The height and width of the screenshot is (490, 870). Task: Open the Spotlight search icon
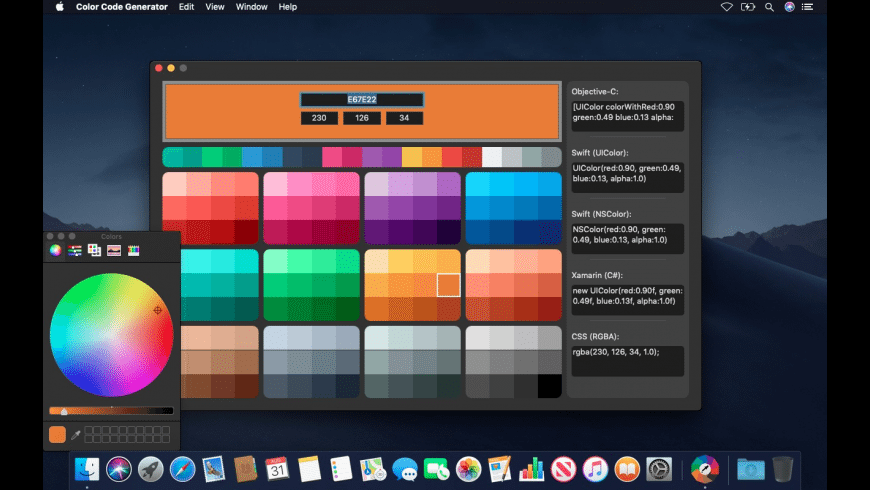769,7
